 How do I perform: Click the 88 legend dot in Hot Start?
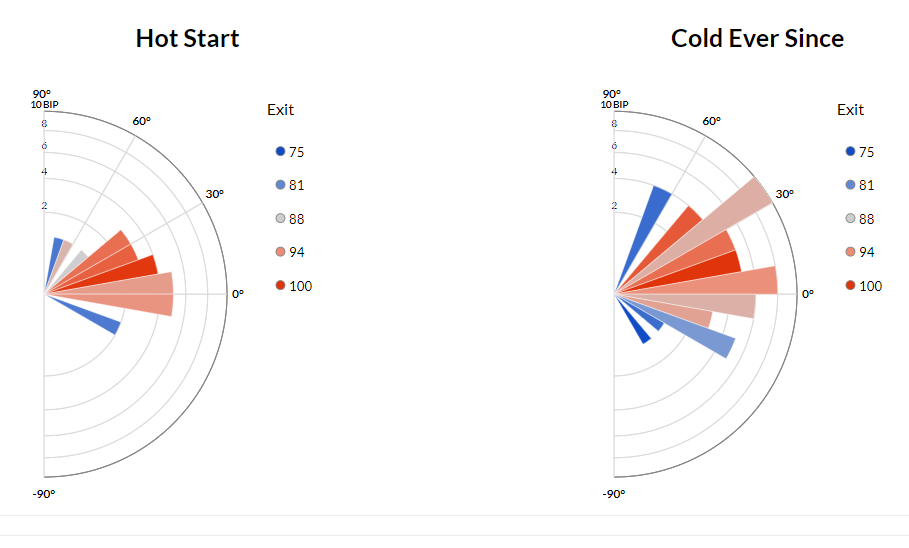(x=280, y=219)
